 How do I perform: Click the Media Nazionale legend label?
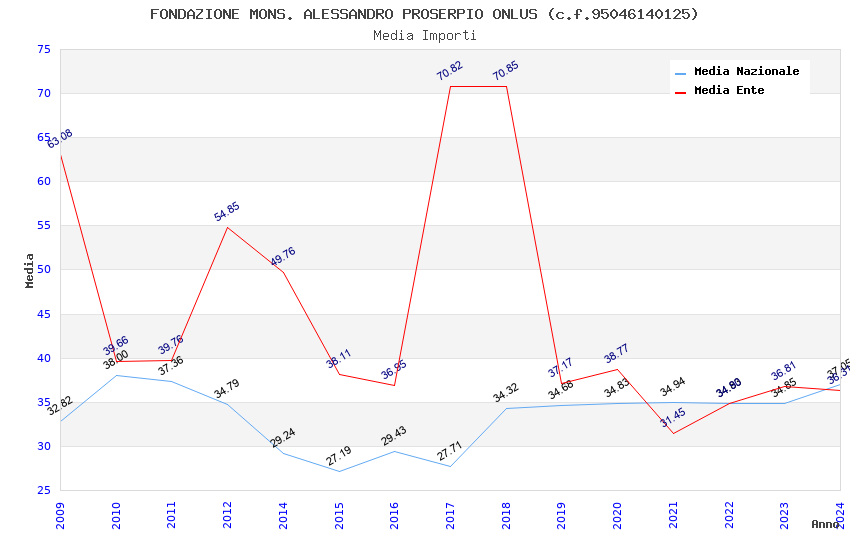[746, 71]
